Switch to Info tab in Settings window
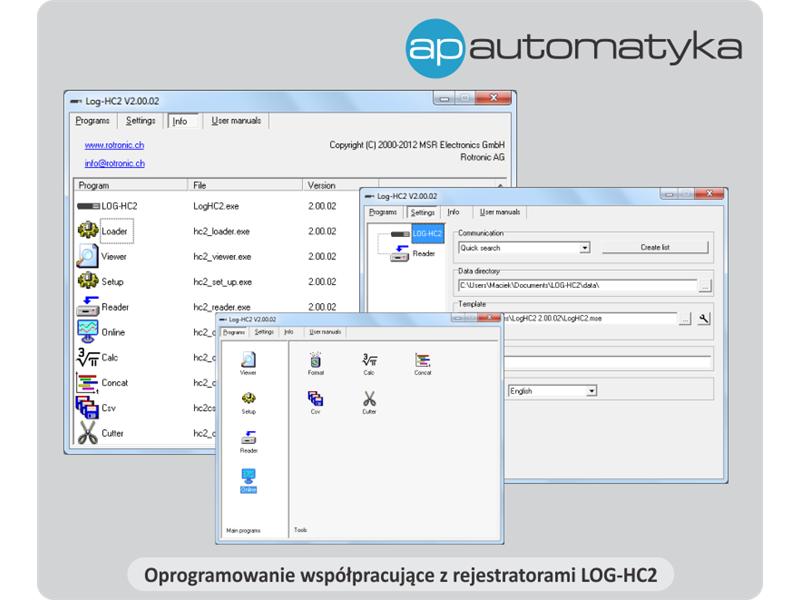This screenshot has width=800, height=600. (453, 212)
